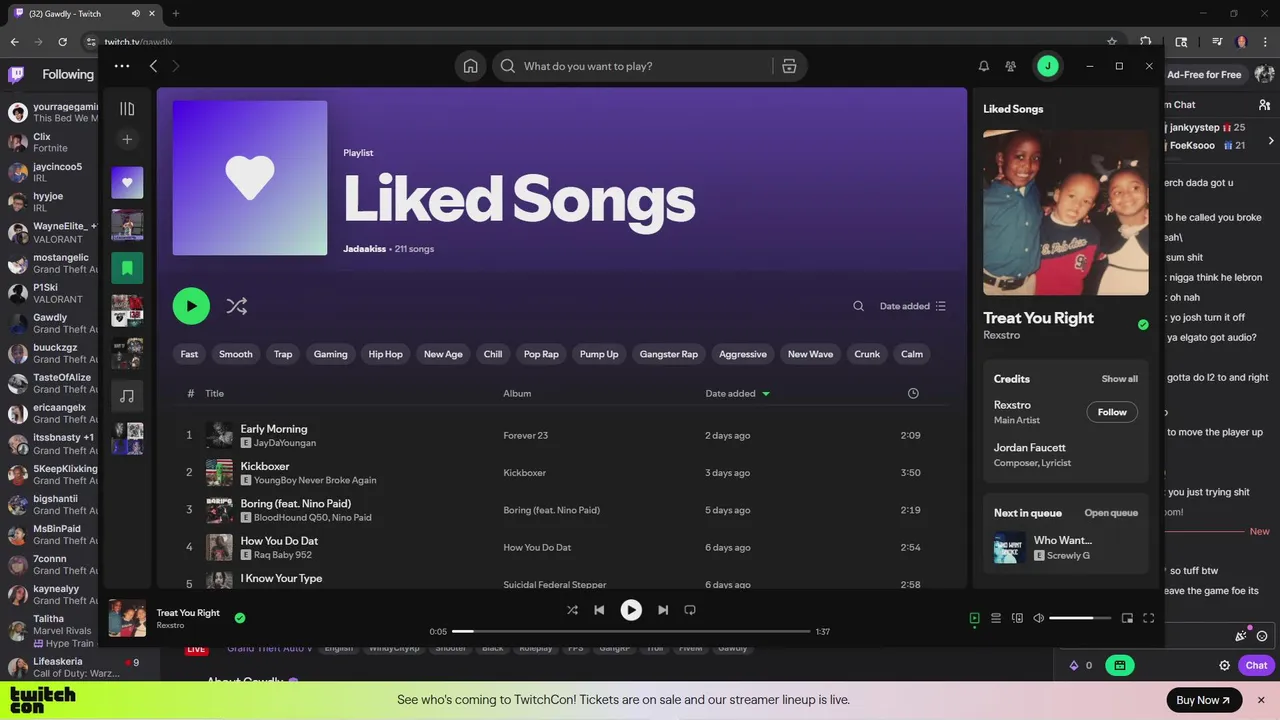Open Treat You Right album art
Viewport: 1280px width, 720px height.
click(x=1066, y=212)
